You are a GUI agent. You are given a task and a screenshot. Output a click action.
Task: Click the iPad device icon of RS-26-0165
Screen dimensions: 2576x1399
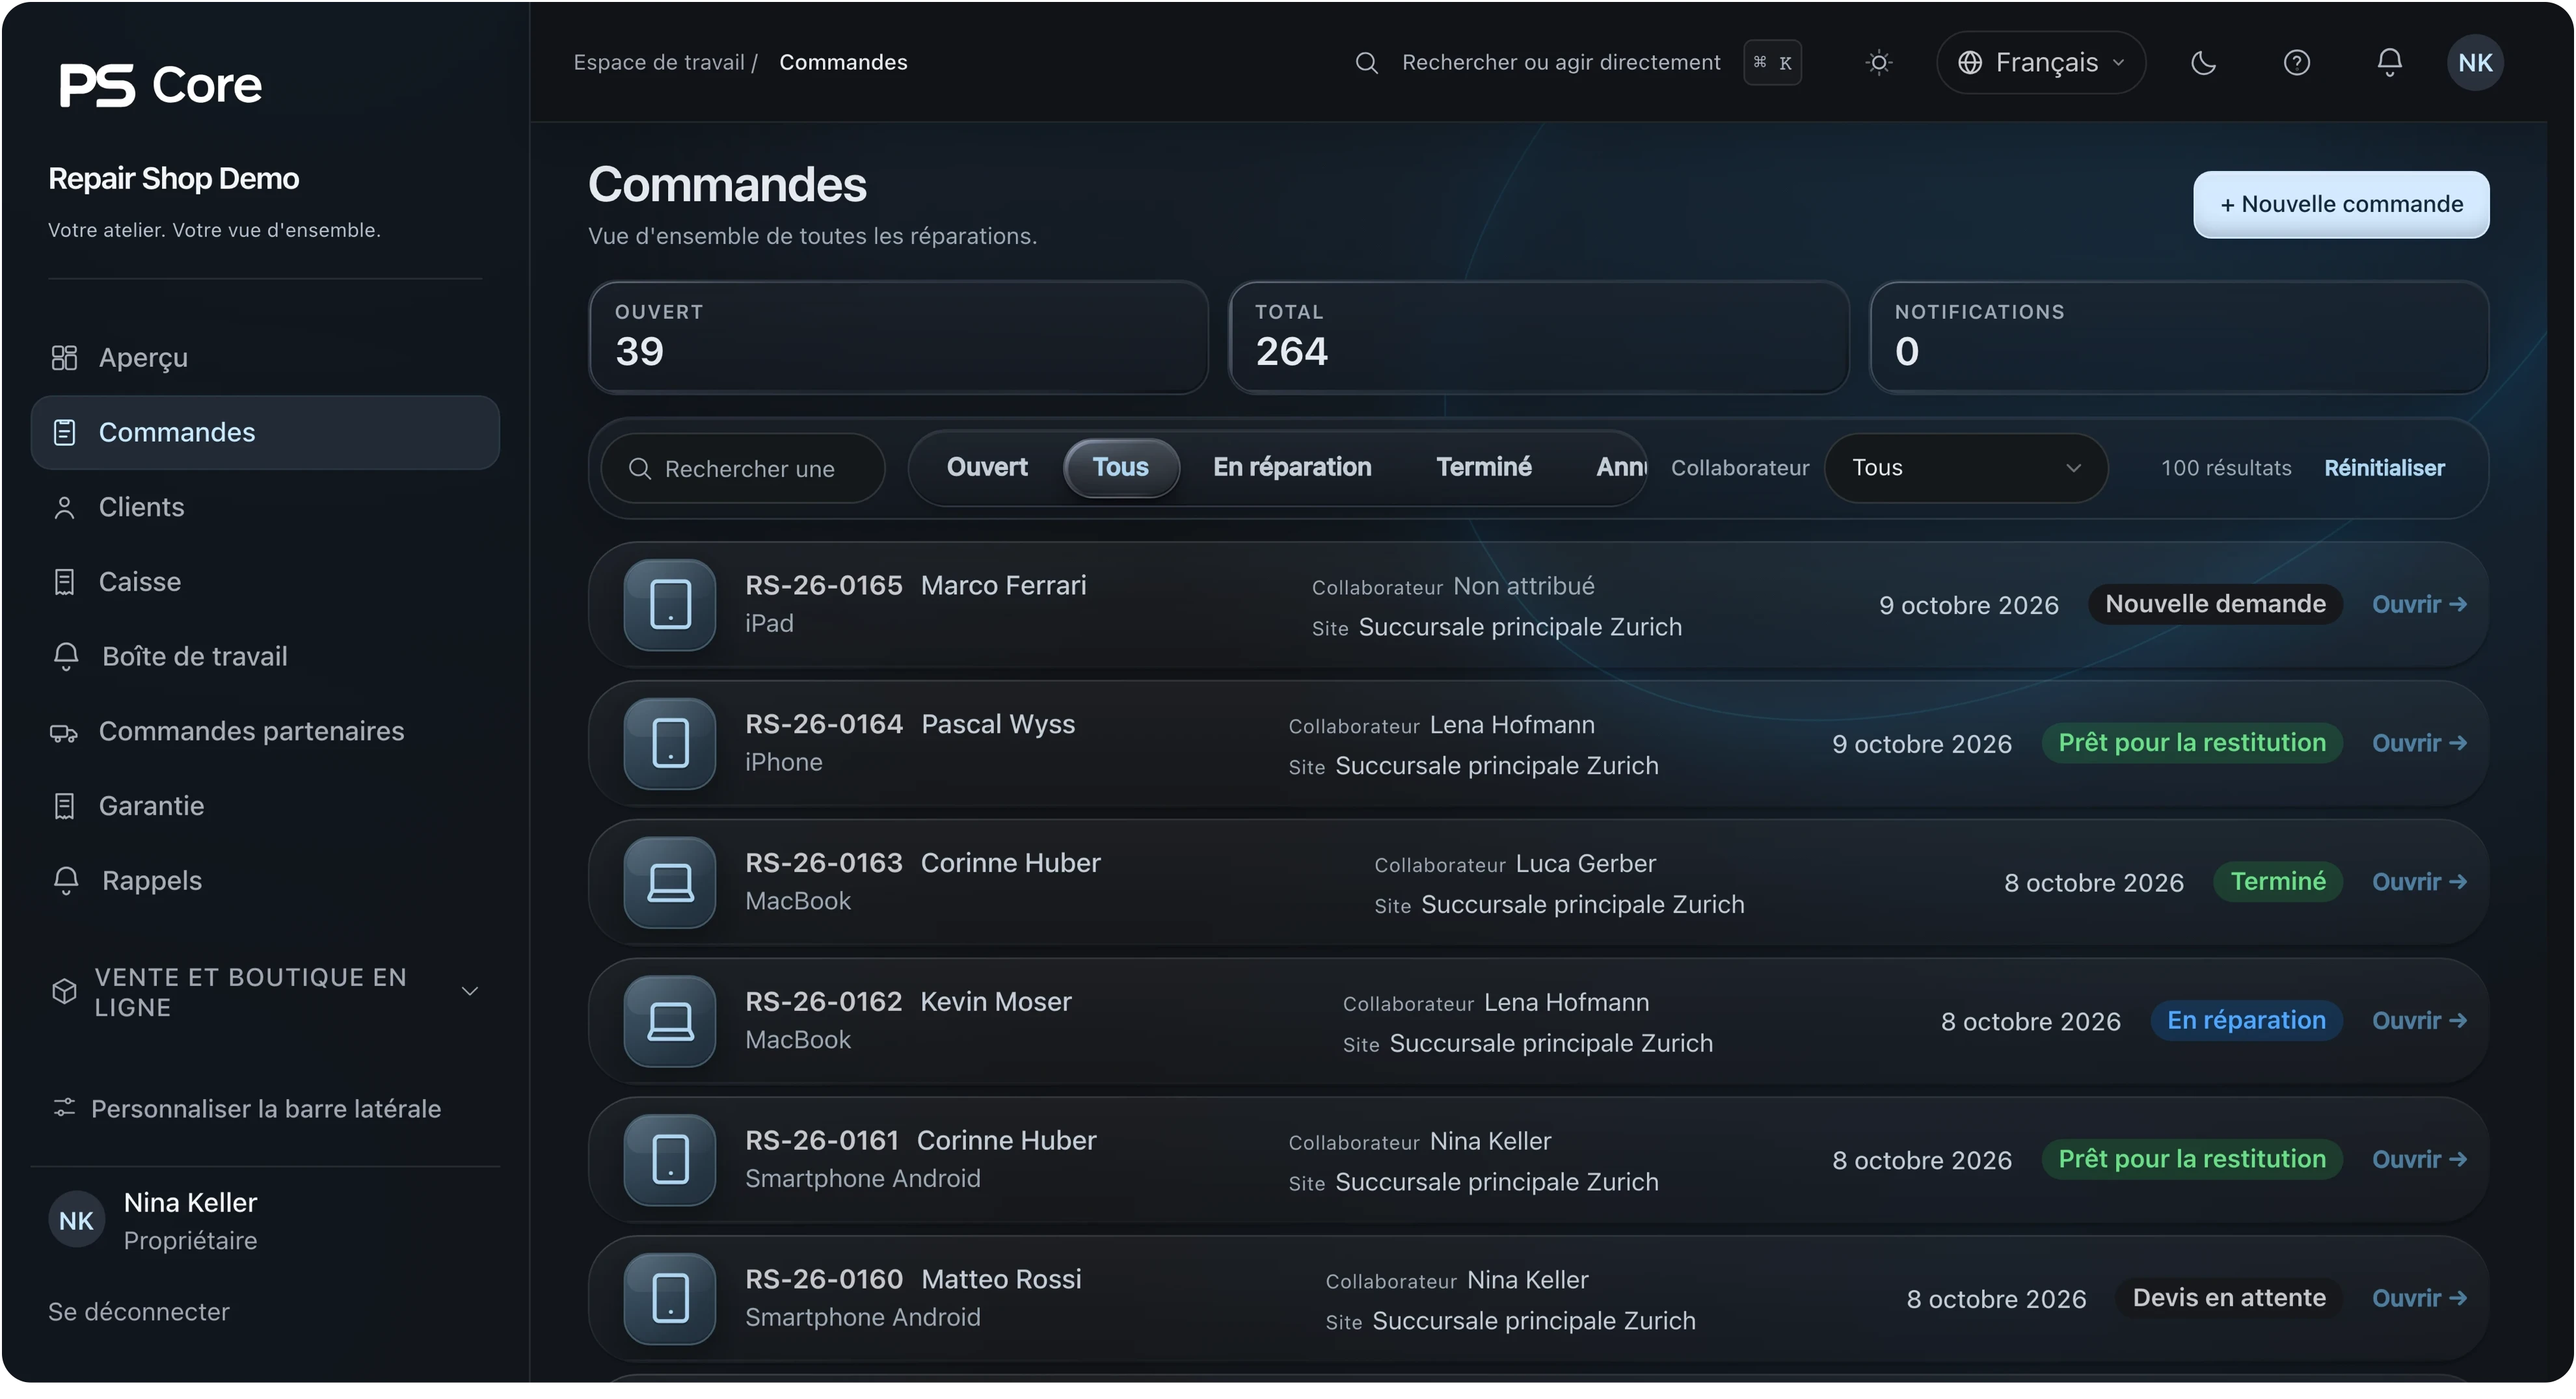(670, 605)
